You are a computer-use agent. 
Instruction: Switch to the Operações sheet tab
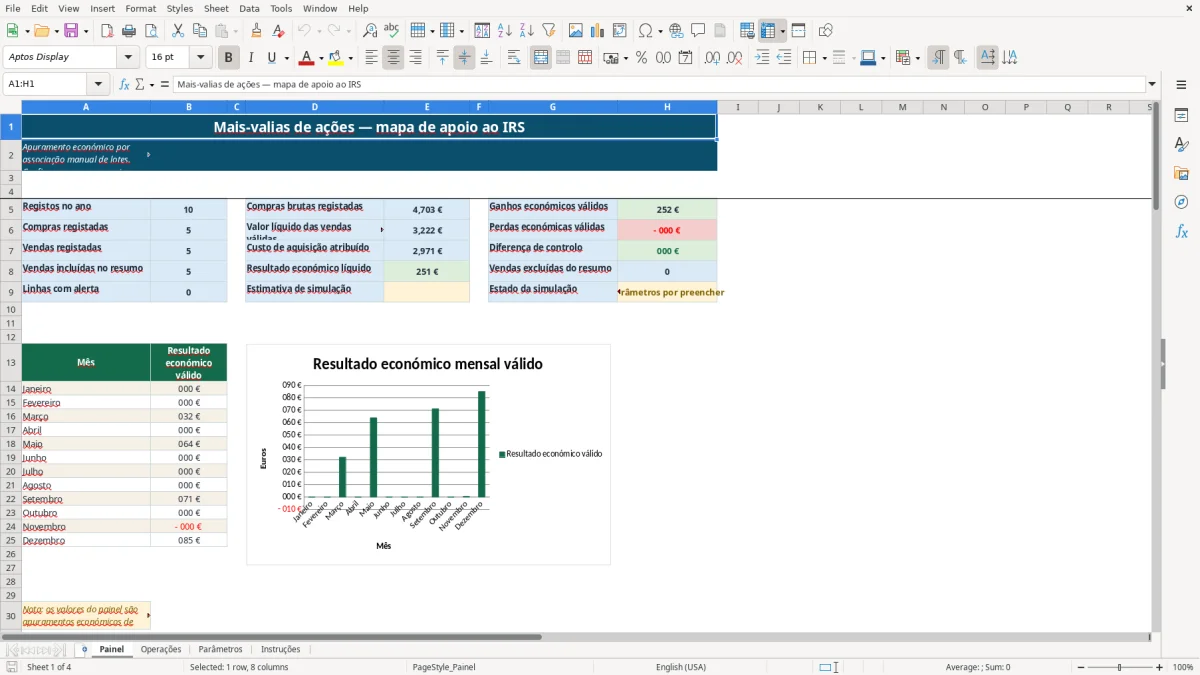(161, 649)
